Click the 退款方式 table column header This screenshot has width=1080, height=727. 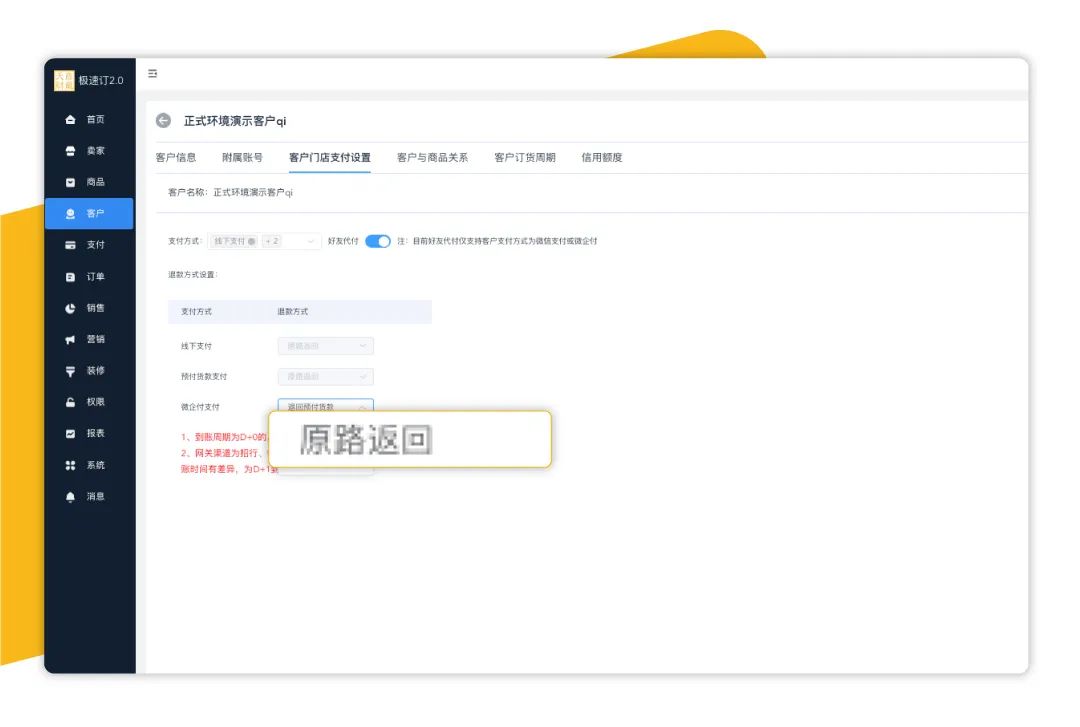point(293,311)
